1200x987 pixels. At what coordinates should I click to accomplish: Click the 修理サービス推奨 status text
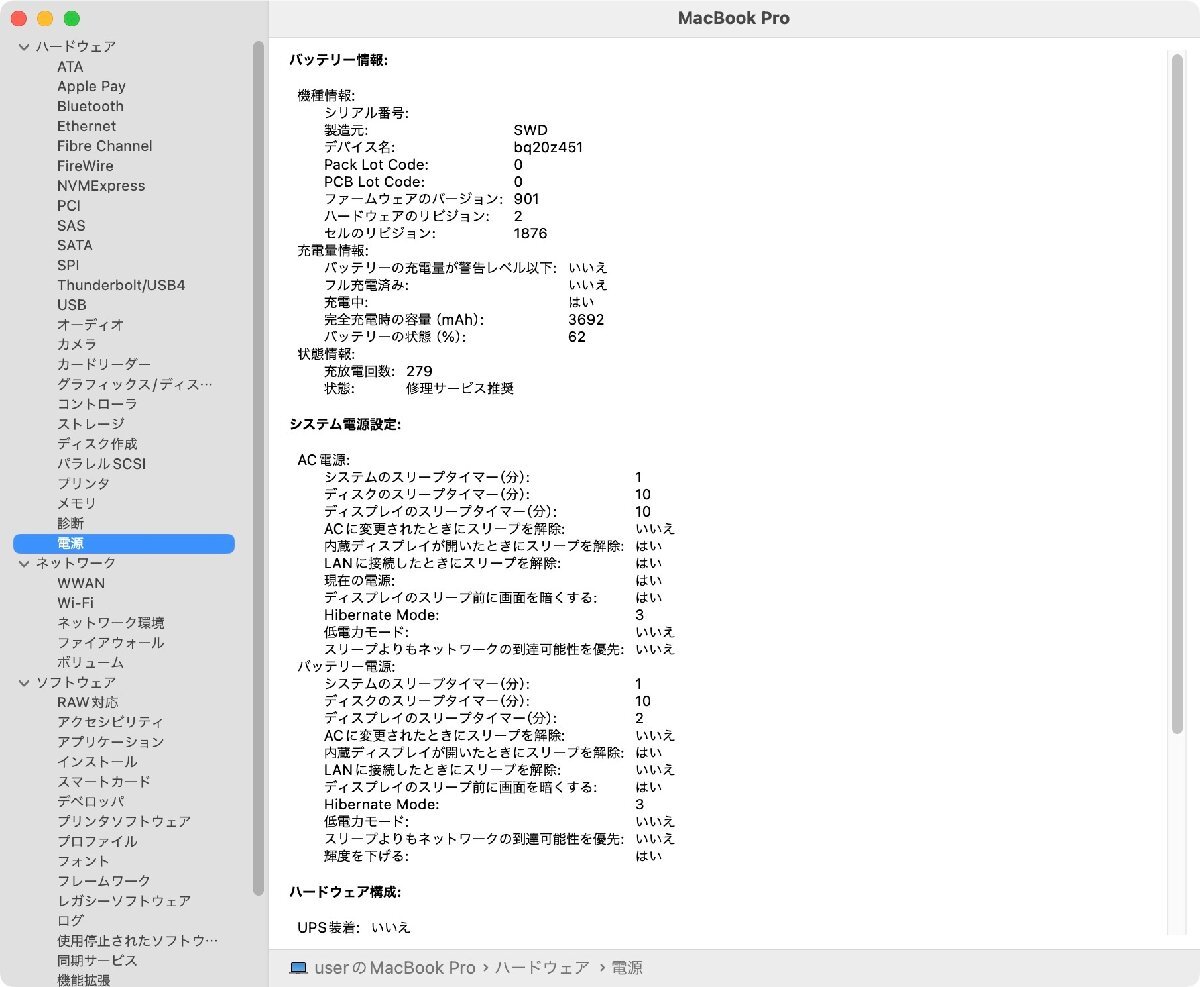(x=460, y=388)
